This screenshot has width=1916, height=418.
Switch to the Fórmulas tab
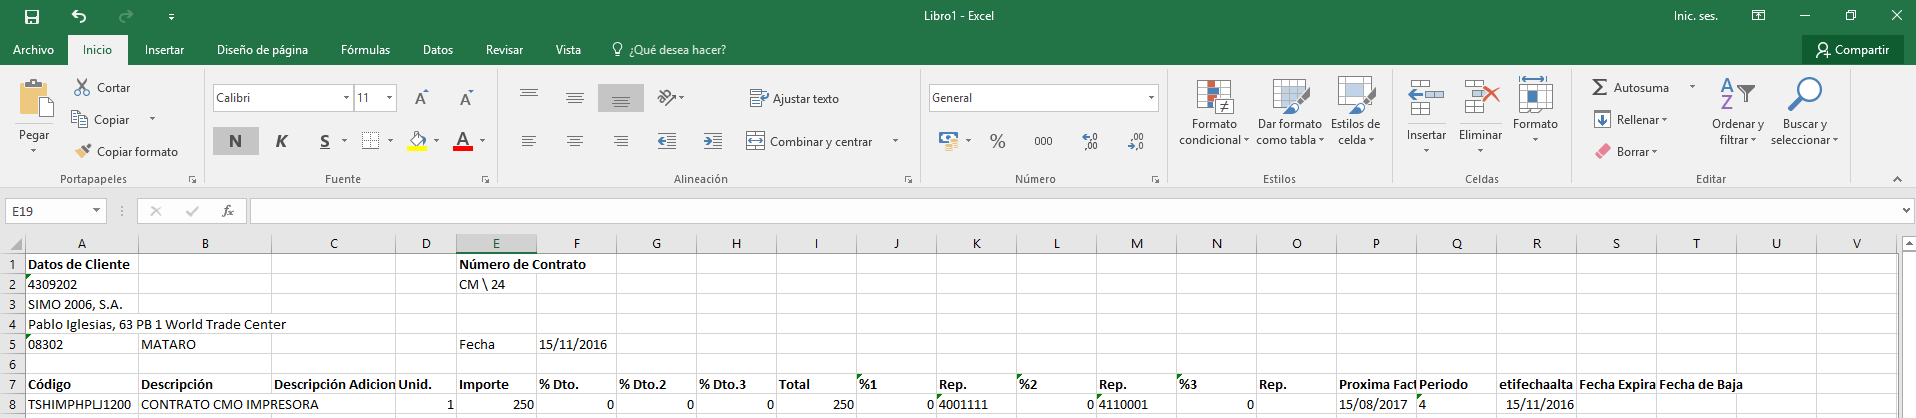(x=365, y=50)
